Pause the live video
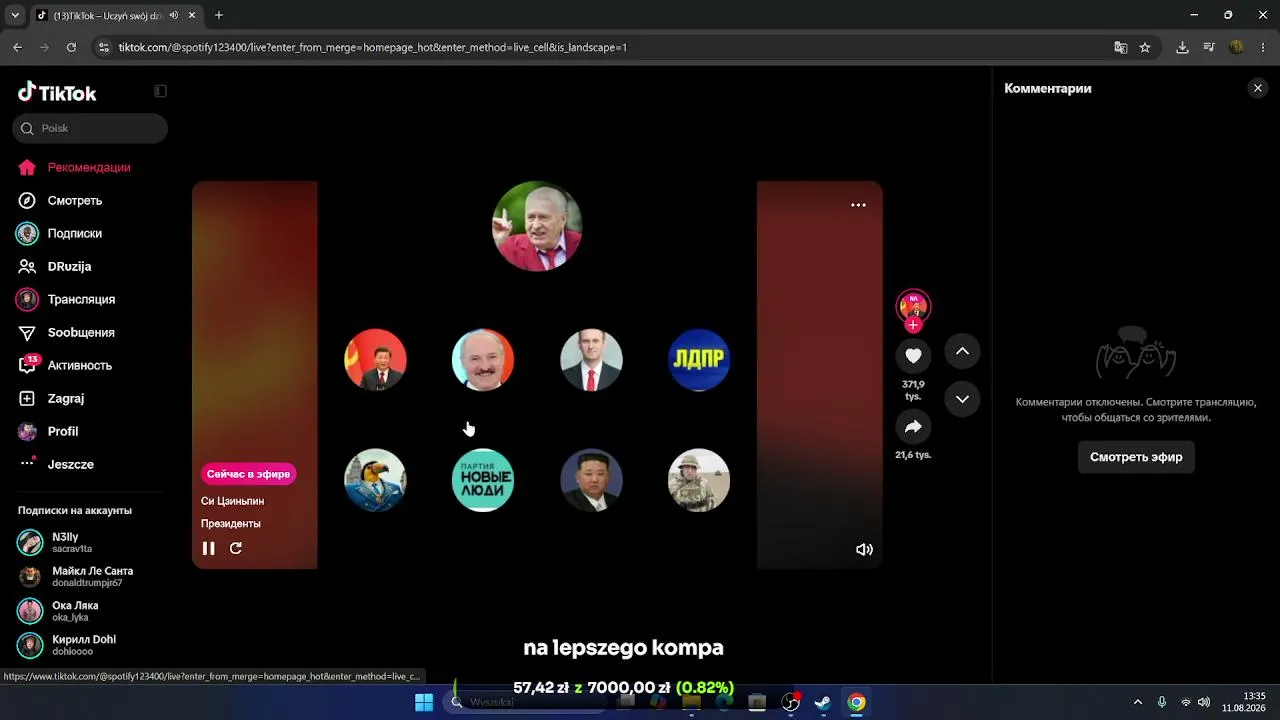Image resolution: width=1280 pixels, height=720 pixels. (x=209, y=548)
